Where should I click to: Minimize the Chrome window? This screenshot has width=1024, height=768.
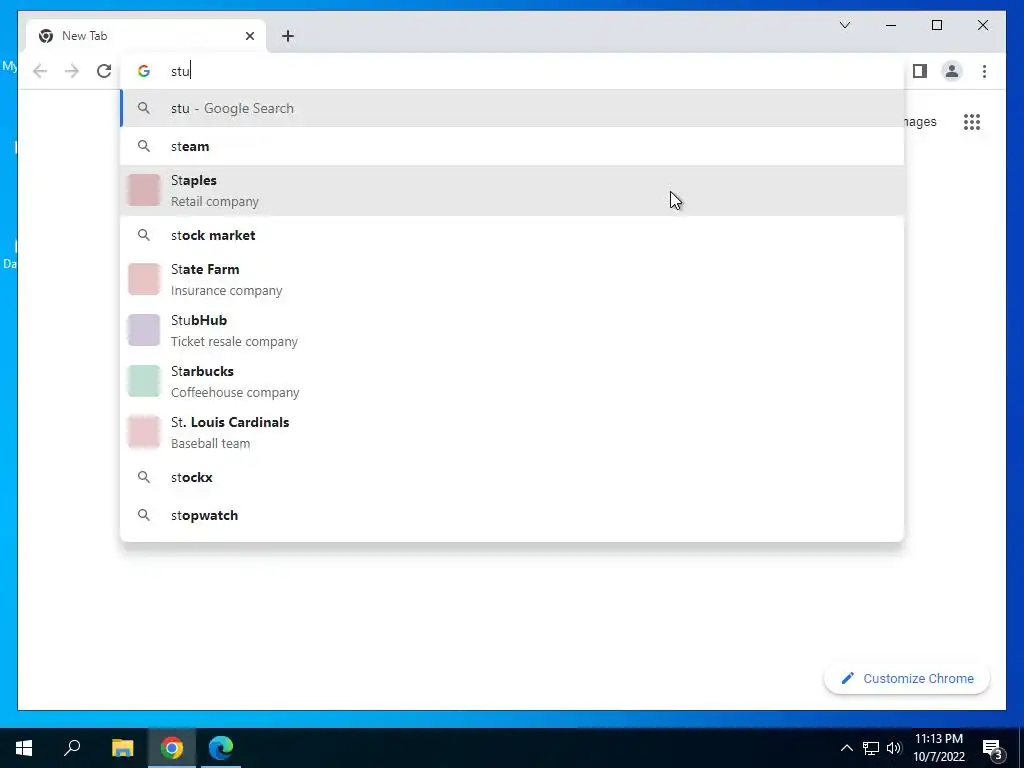point(891,25)
